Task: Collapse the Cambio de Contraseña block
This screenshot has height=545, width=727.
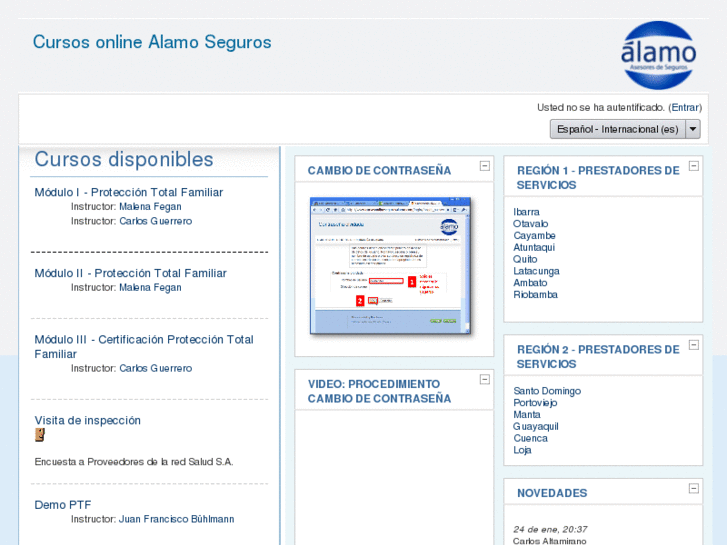Action: click(485, 166)
